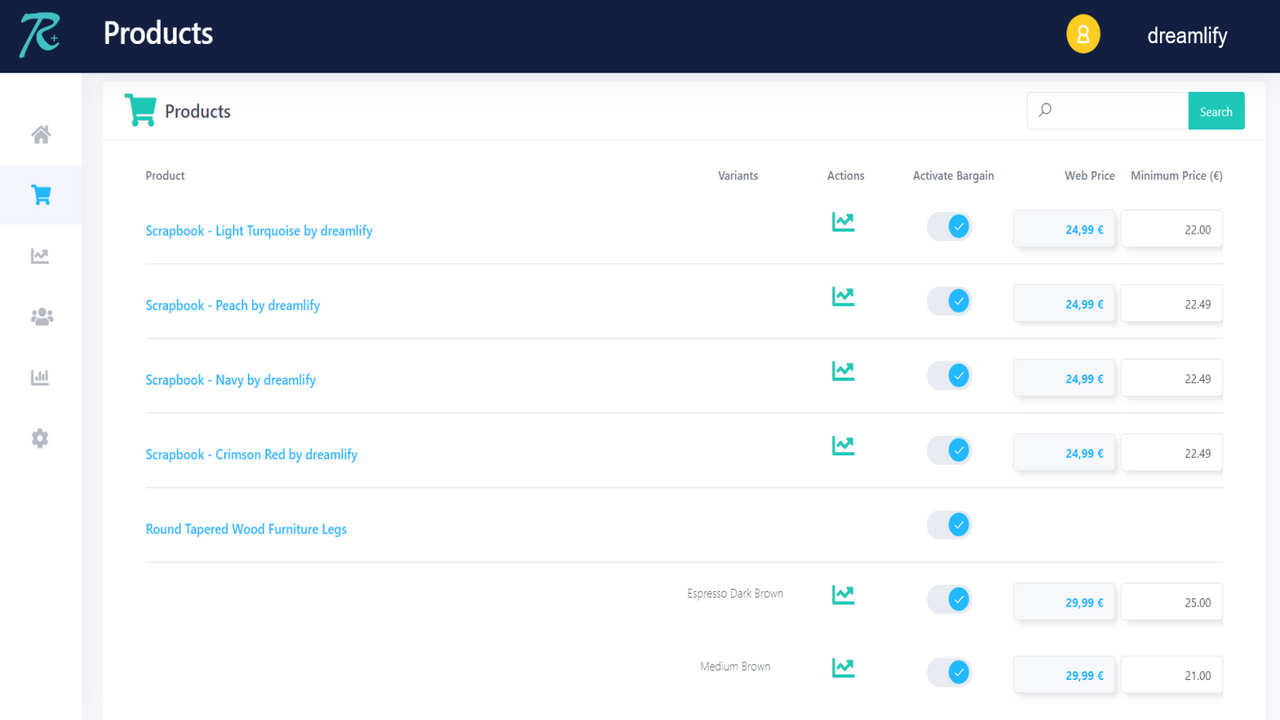Open the Products cart icon in the sidebar
Image resolution: width=1280 pixels, height=720 pixels.
[40, 195]
